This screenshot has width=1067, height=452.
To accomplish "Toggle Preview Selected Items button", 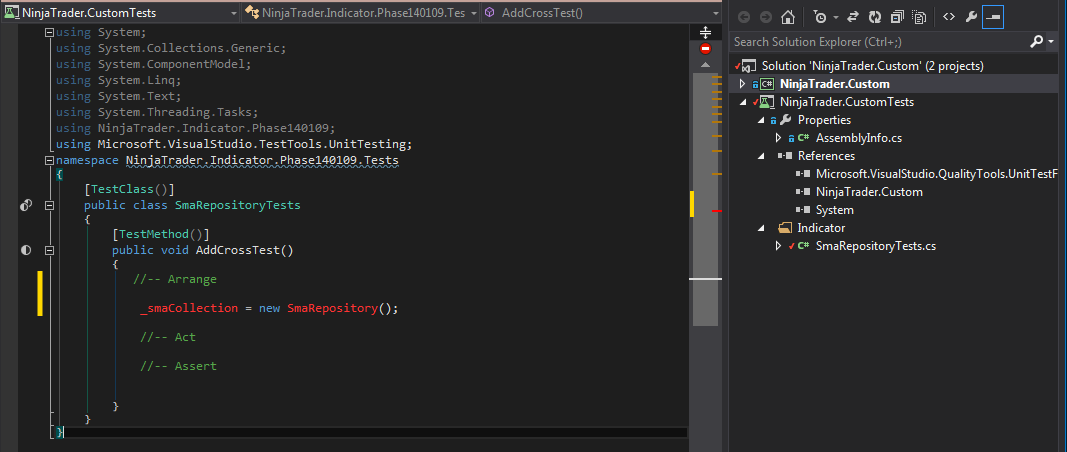I will pyautogui.click(x=993, y=17).
